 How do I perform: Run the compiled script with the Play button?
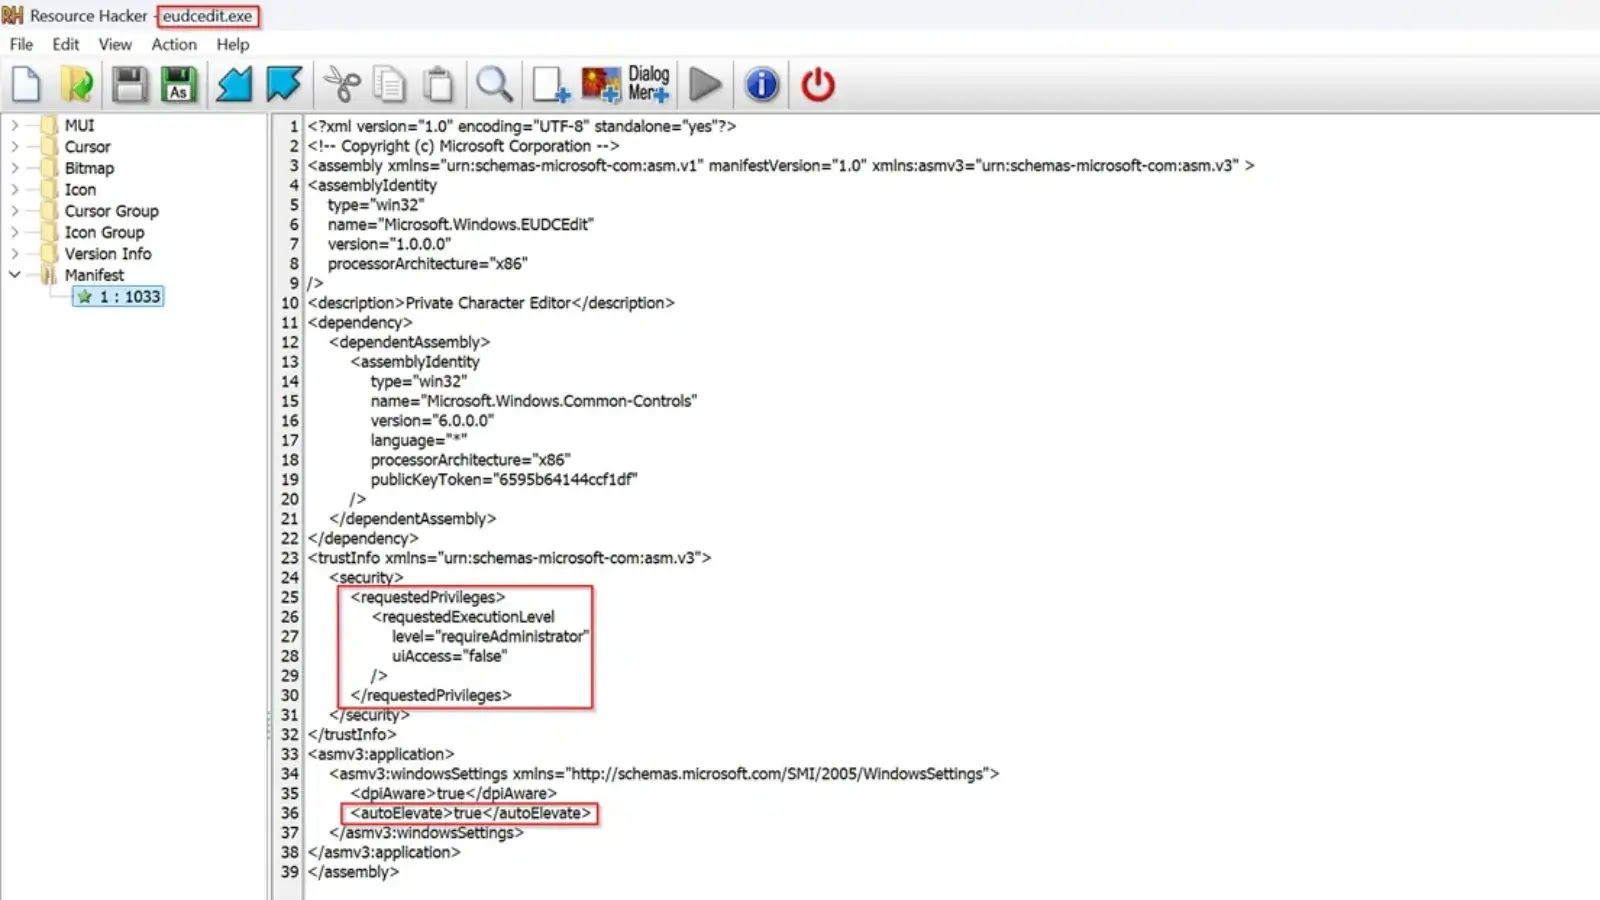pos(706,84)
